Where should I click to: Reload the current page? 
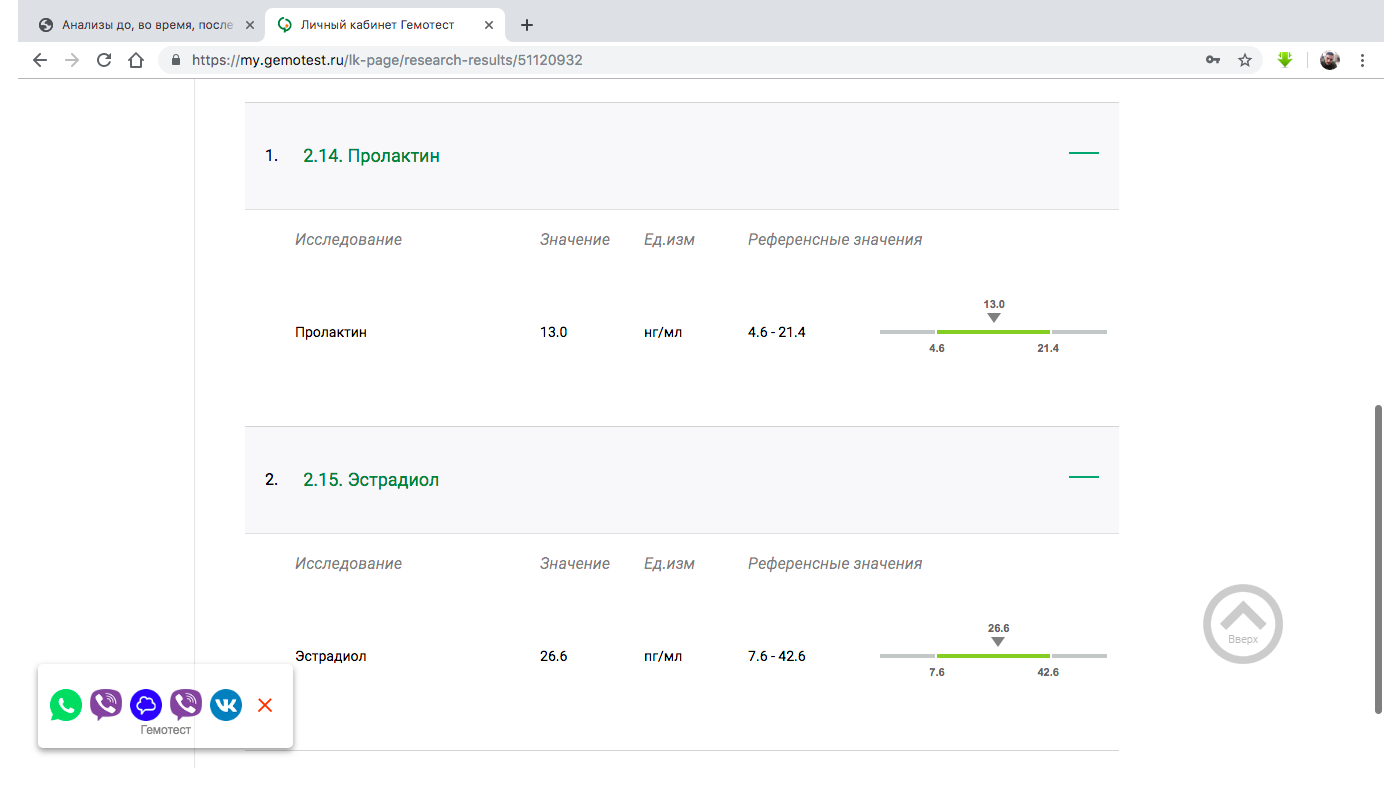click(x=103, y=60)
